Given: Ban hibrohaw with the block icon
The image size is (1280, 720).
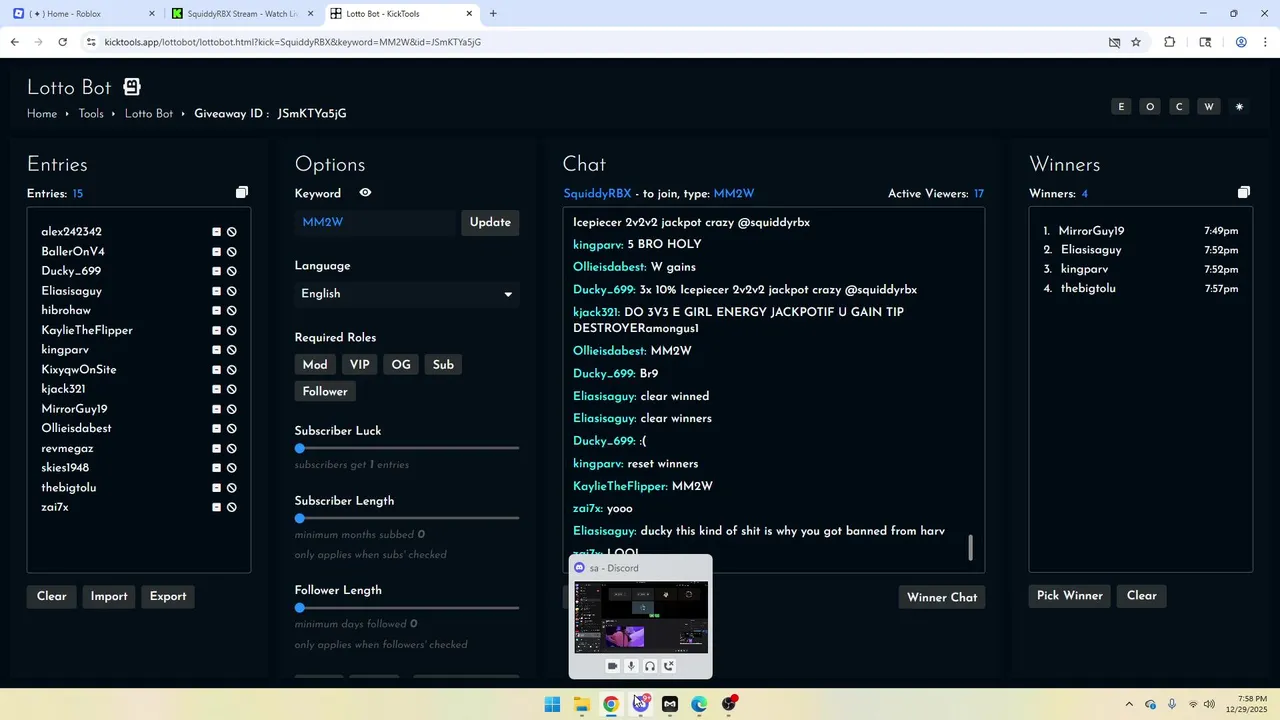Looking at the screenshot, I should (231, 310).
